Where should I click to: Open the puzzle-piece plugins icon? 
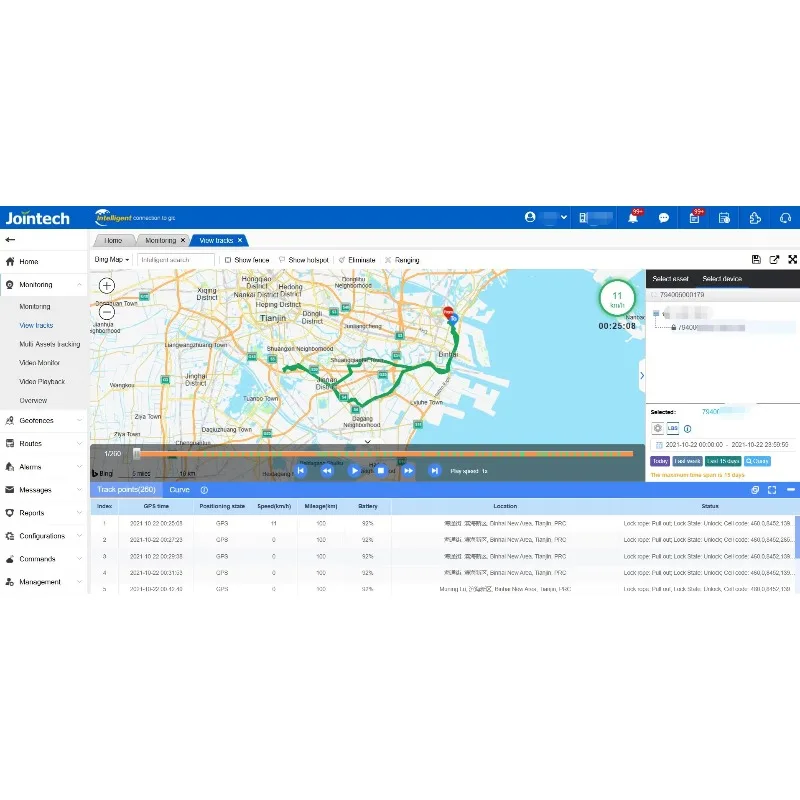755,218
